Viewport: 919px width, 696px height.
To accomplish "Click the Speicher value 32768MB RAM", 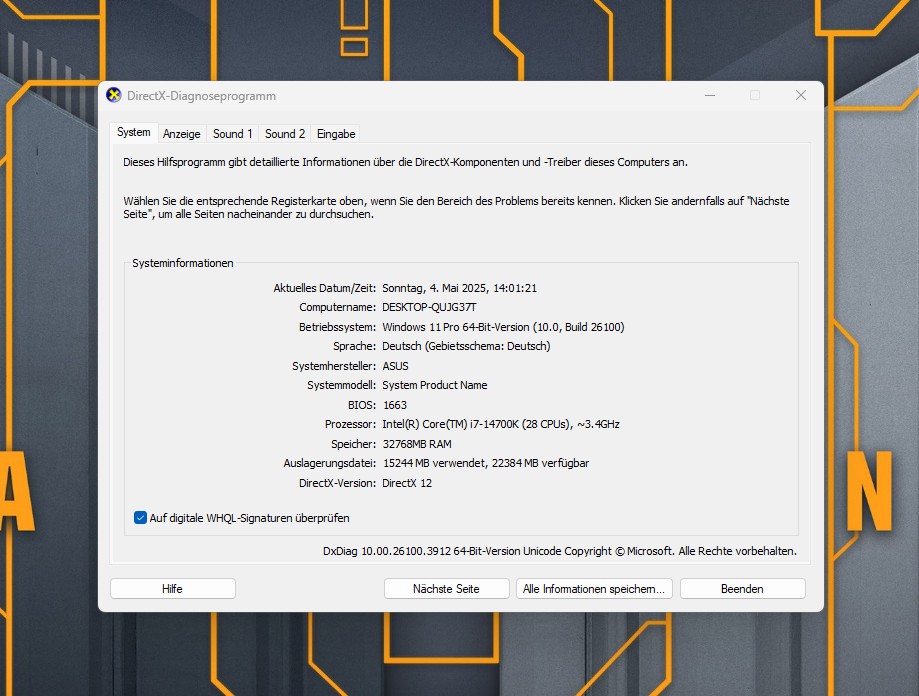I will (x=416, y=444).
